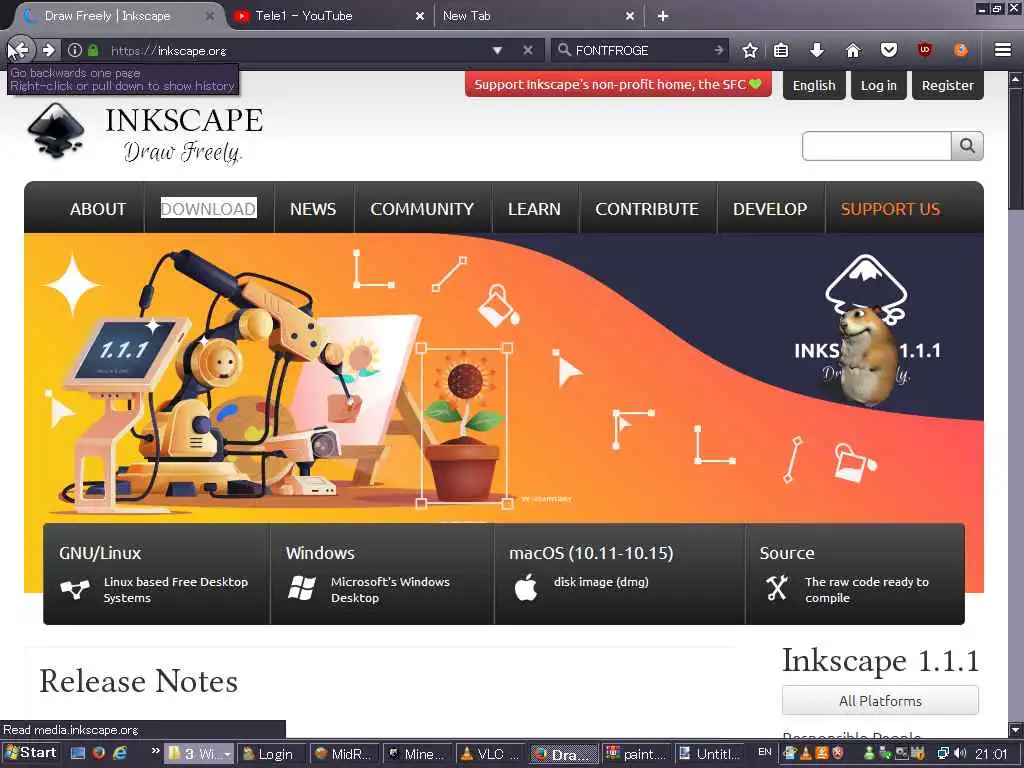Viewport: 1024px width, 768px height.
Task: Open the CONTRIBUTE menu
Action: [x=647, y=209]
